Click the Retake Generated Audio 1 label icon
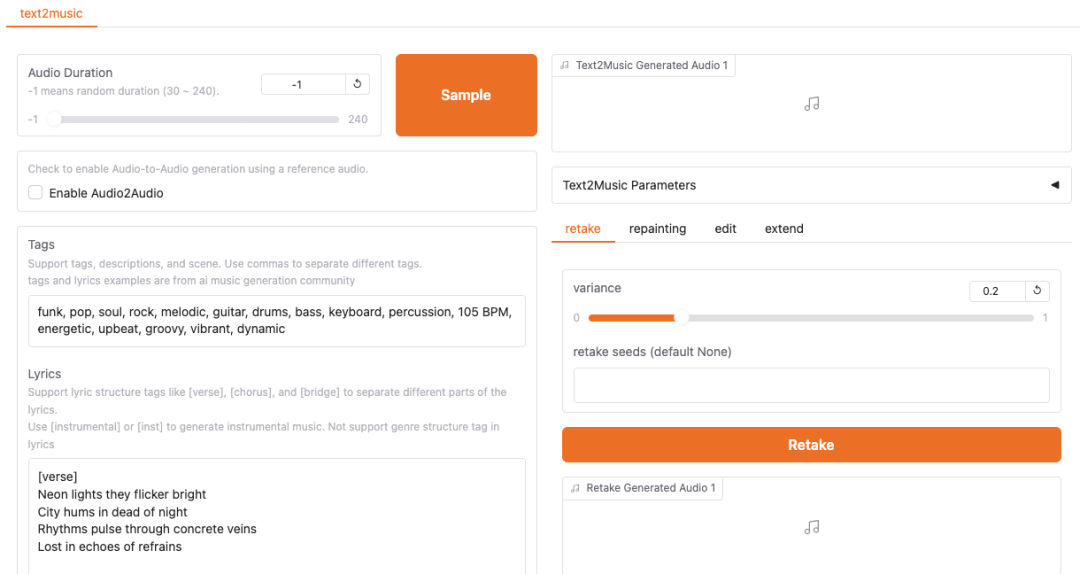This screenshot has width=1080, height=574. tap(575, 489)
